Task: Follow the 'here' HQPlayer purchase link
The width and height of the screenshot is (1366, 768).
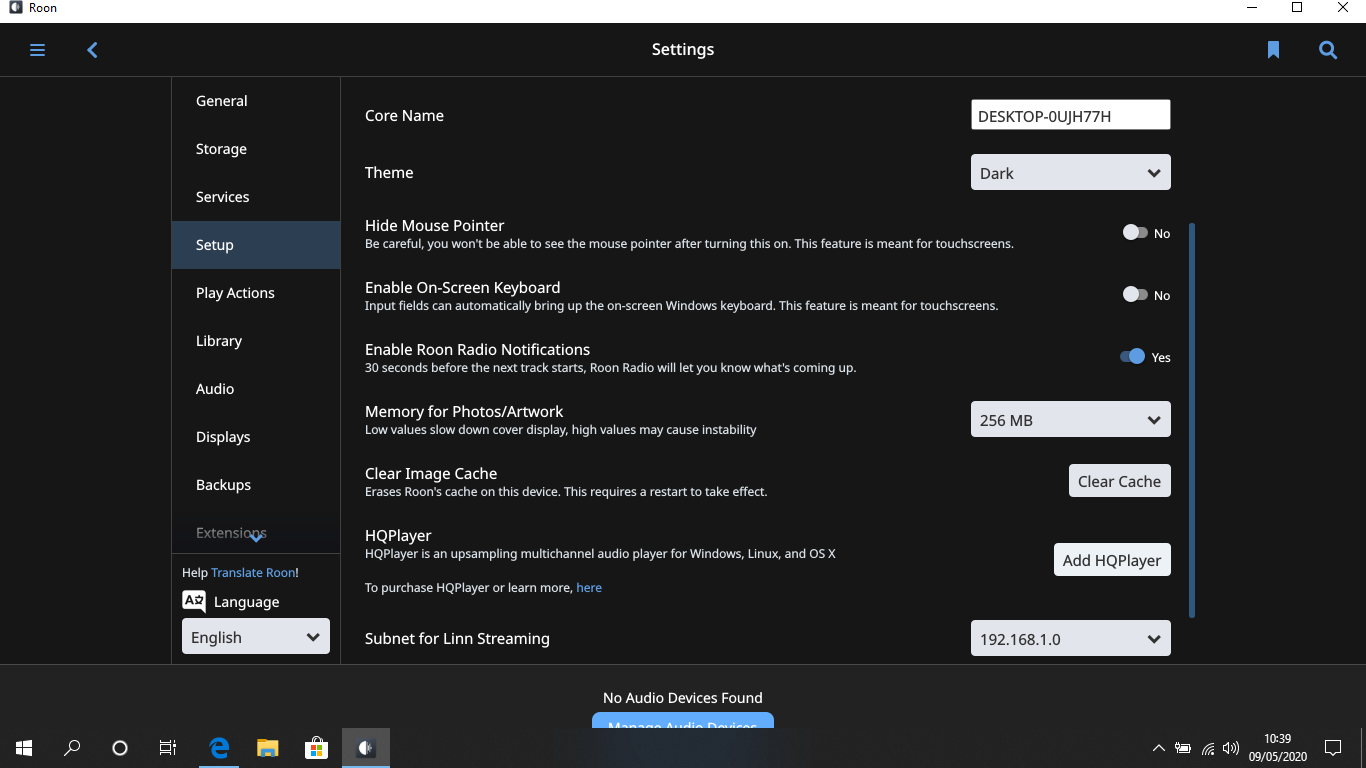Action: 589,588
